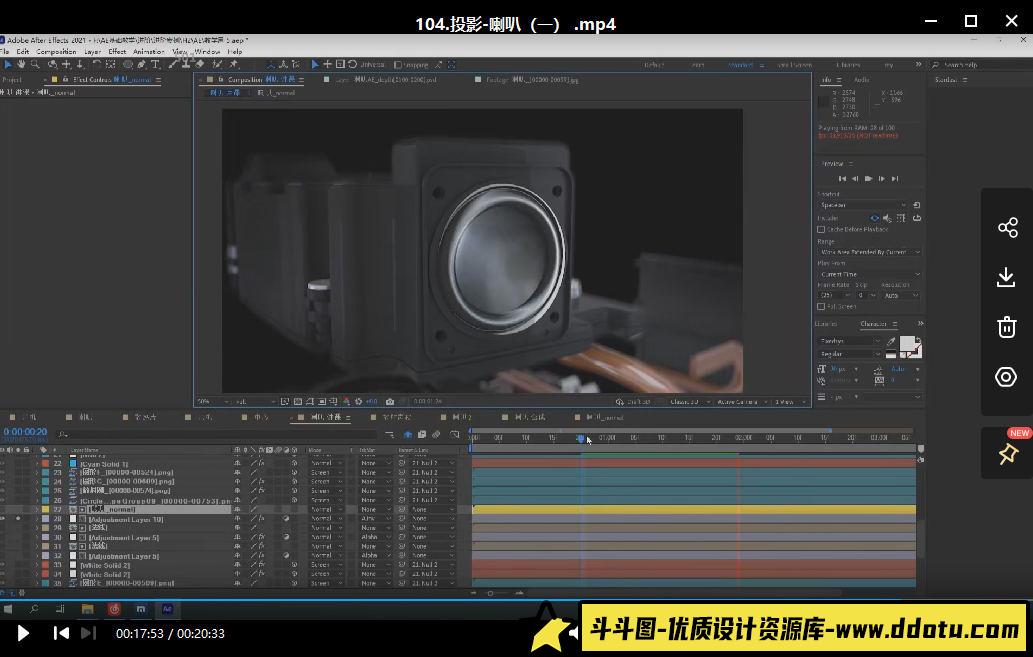Screen dimensions: 1033x657
Task: Expand layer 28 Adjustment Layer 10
Action: point(36,519)
